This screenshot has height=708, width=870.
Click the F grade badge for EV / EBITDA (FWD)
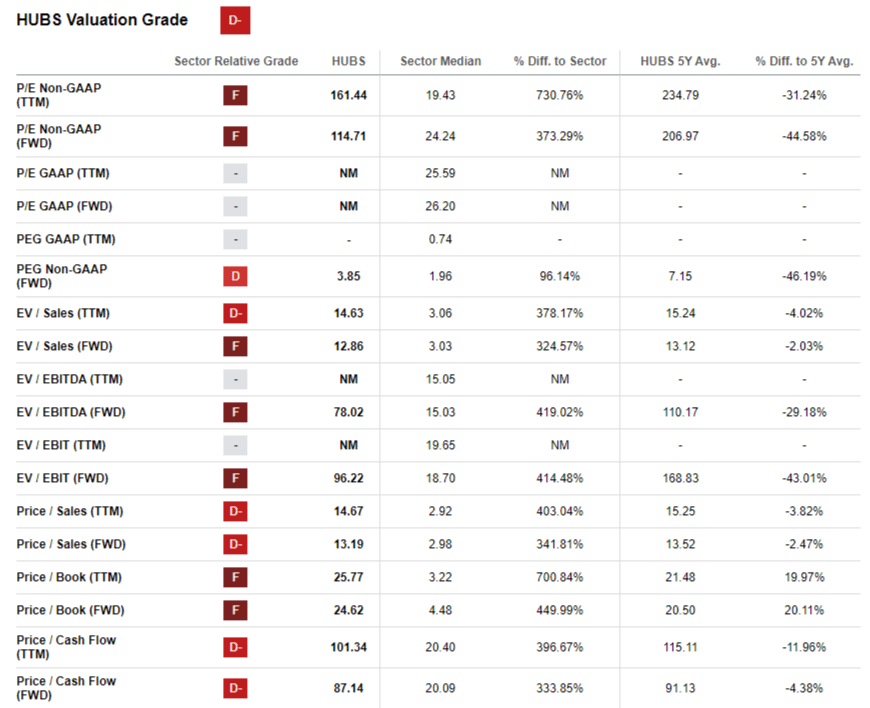pyautogui.click(x=235, y=412)
